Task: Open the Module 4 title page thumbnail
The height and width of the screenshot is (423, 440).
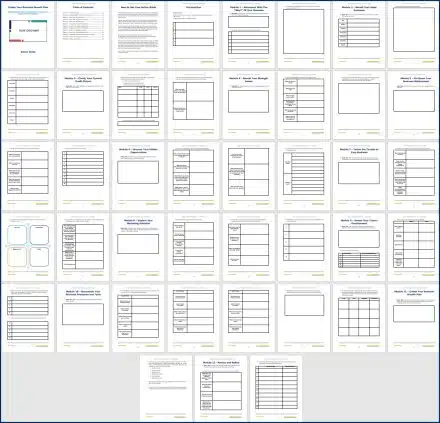Action: (249, 105)
